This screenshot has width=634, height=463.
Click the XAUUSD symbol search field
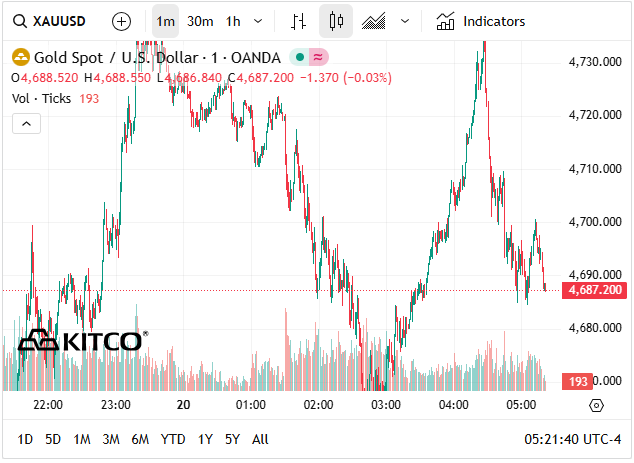(50, 21)
